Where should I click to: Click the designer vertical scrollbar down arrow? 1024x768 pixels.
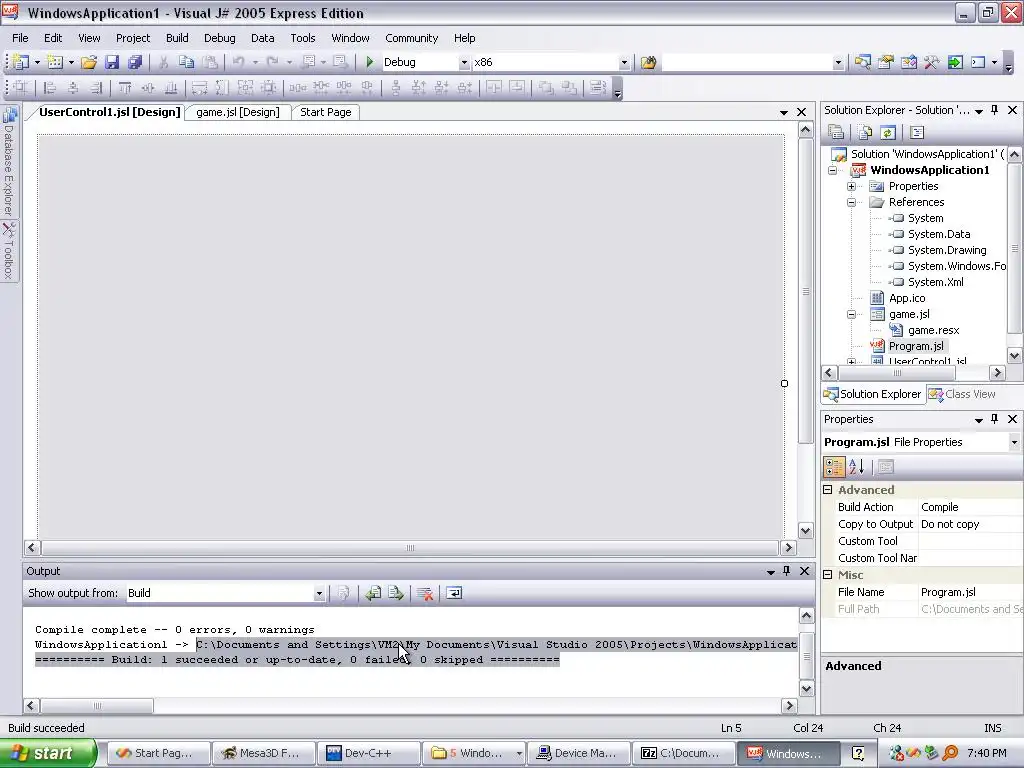[805, 531]
